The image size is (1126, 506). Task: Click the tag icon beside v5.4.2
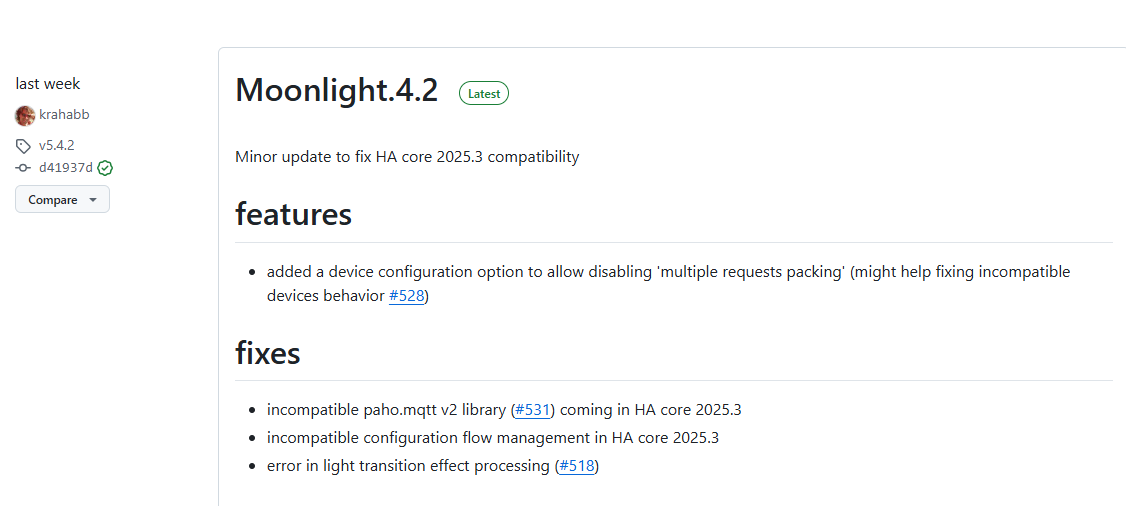point(23,146)
